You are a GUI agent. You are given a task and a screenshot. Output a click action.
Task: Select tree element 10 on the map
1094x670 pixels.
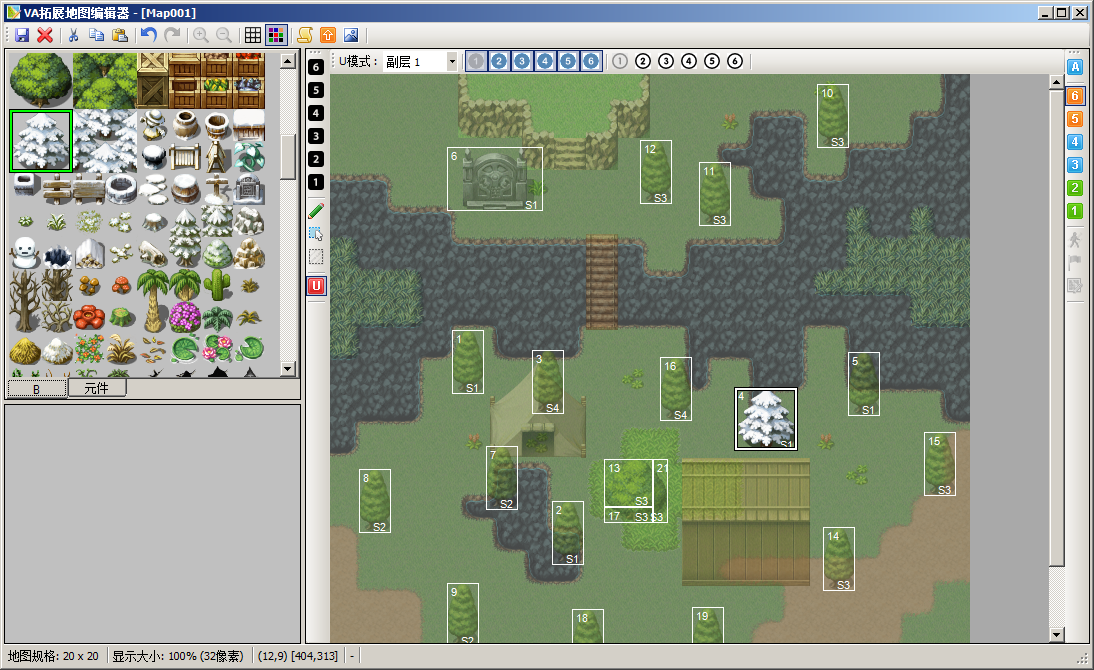coord(833,116)
